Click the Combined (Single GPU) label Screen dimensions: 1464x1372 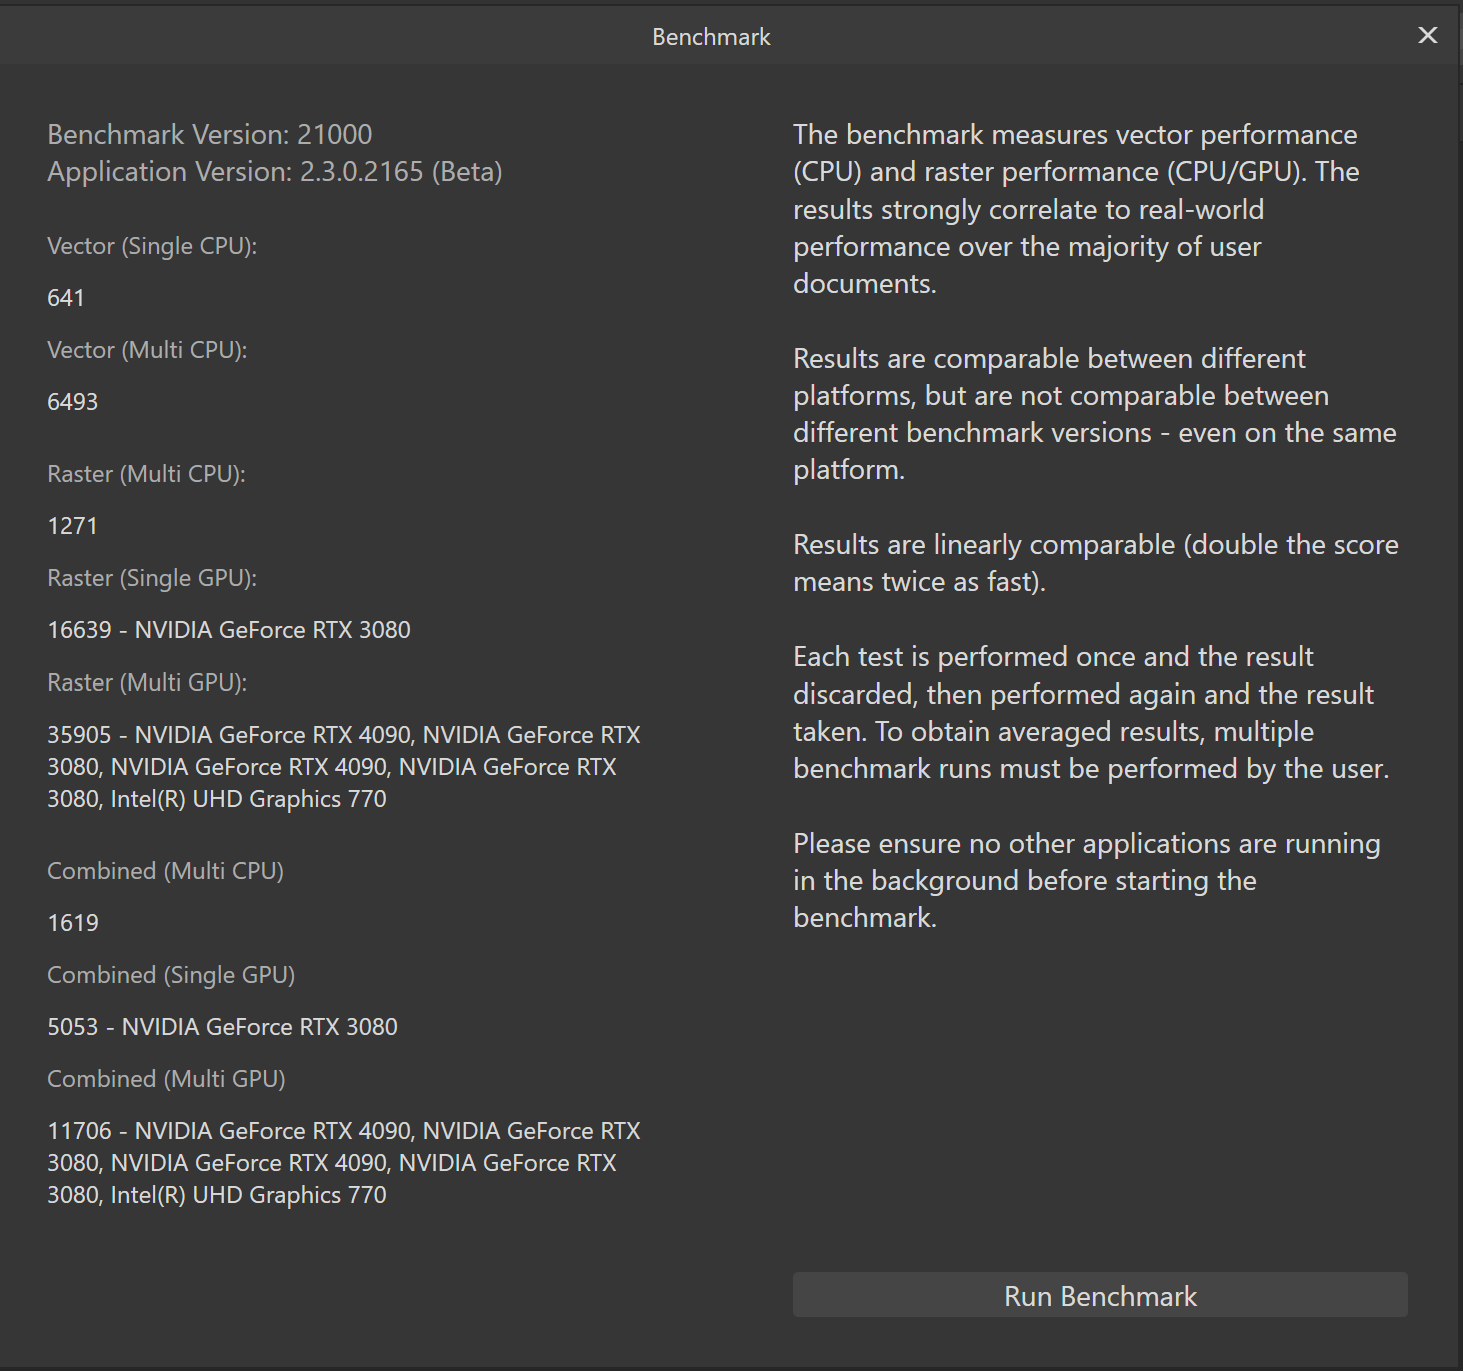pos(171,975)
